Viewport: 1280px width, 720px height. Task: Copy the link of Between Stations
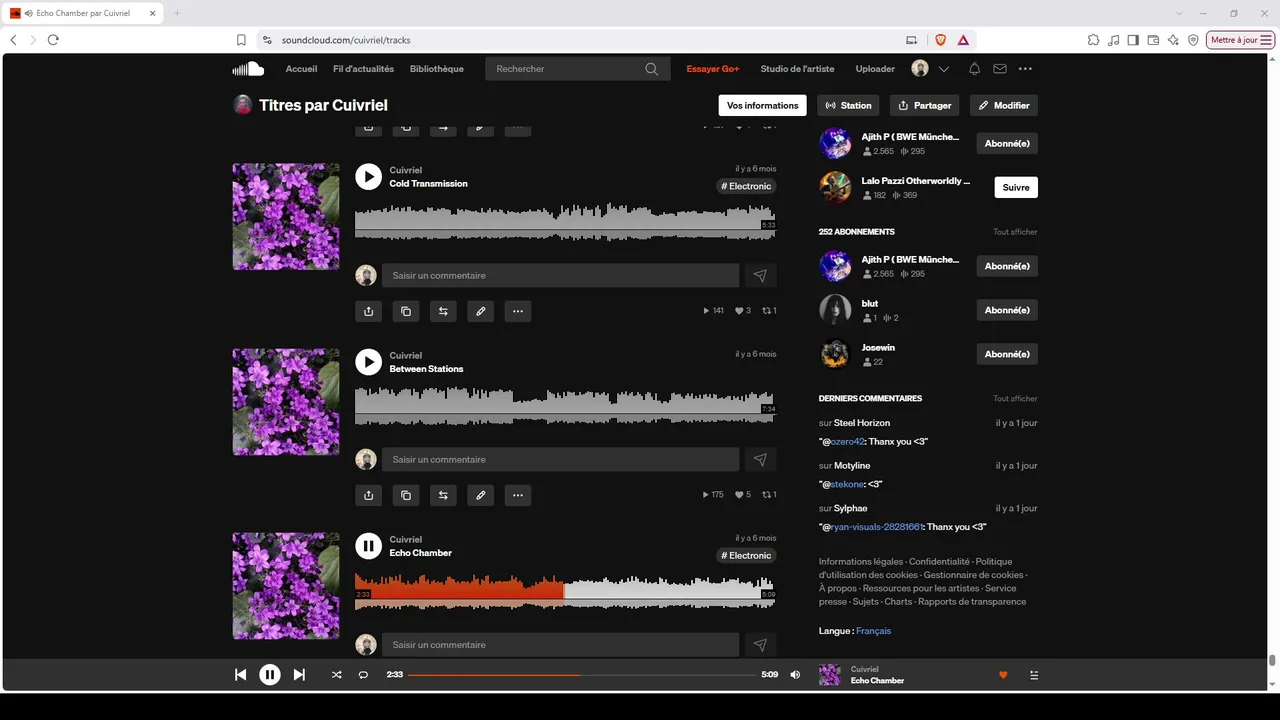pos(405,495)
